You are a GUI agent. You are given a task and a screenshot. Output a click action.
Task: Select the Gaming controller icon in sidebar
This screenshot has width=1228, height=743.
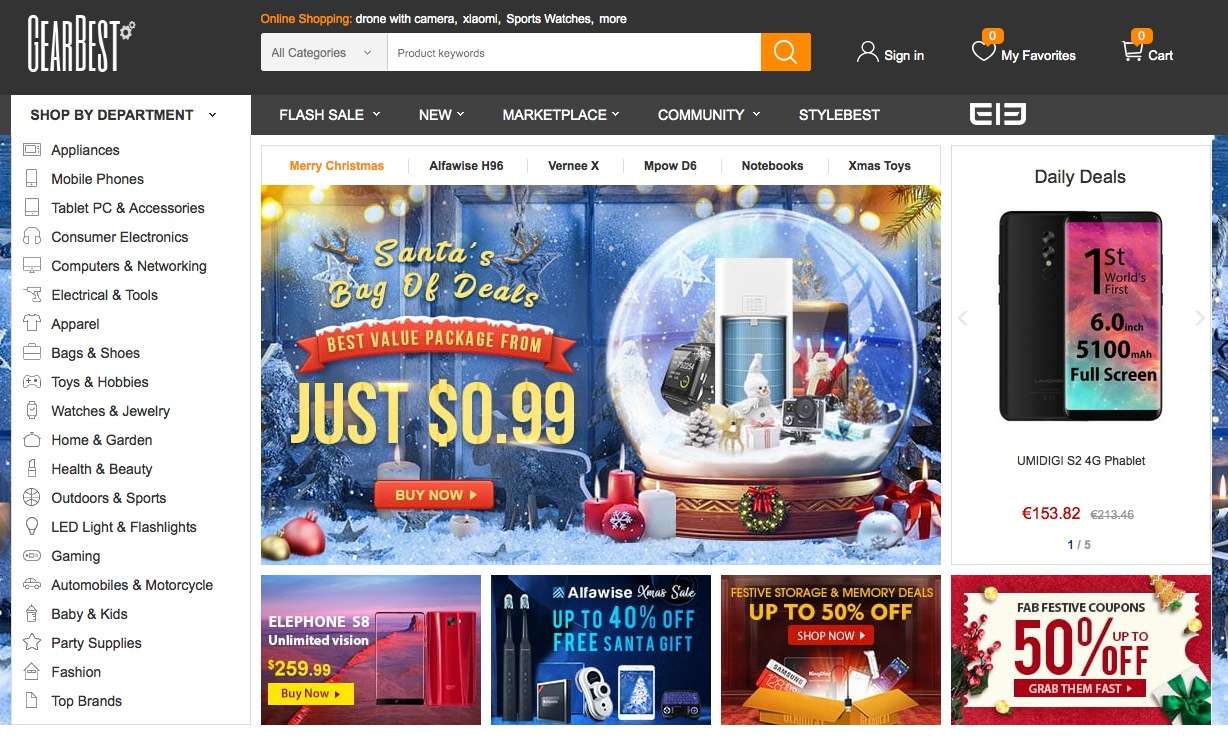(x=32, y=556)
